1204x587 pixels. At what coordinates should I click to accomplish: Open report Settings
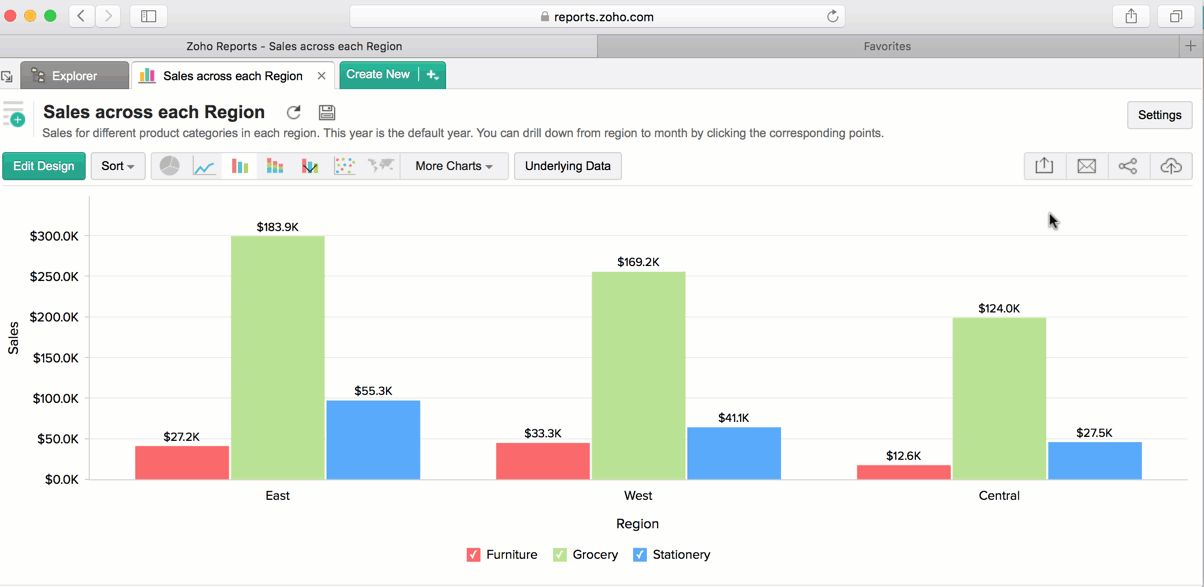[1160, 115]
